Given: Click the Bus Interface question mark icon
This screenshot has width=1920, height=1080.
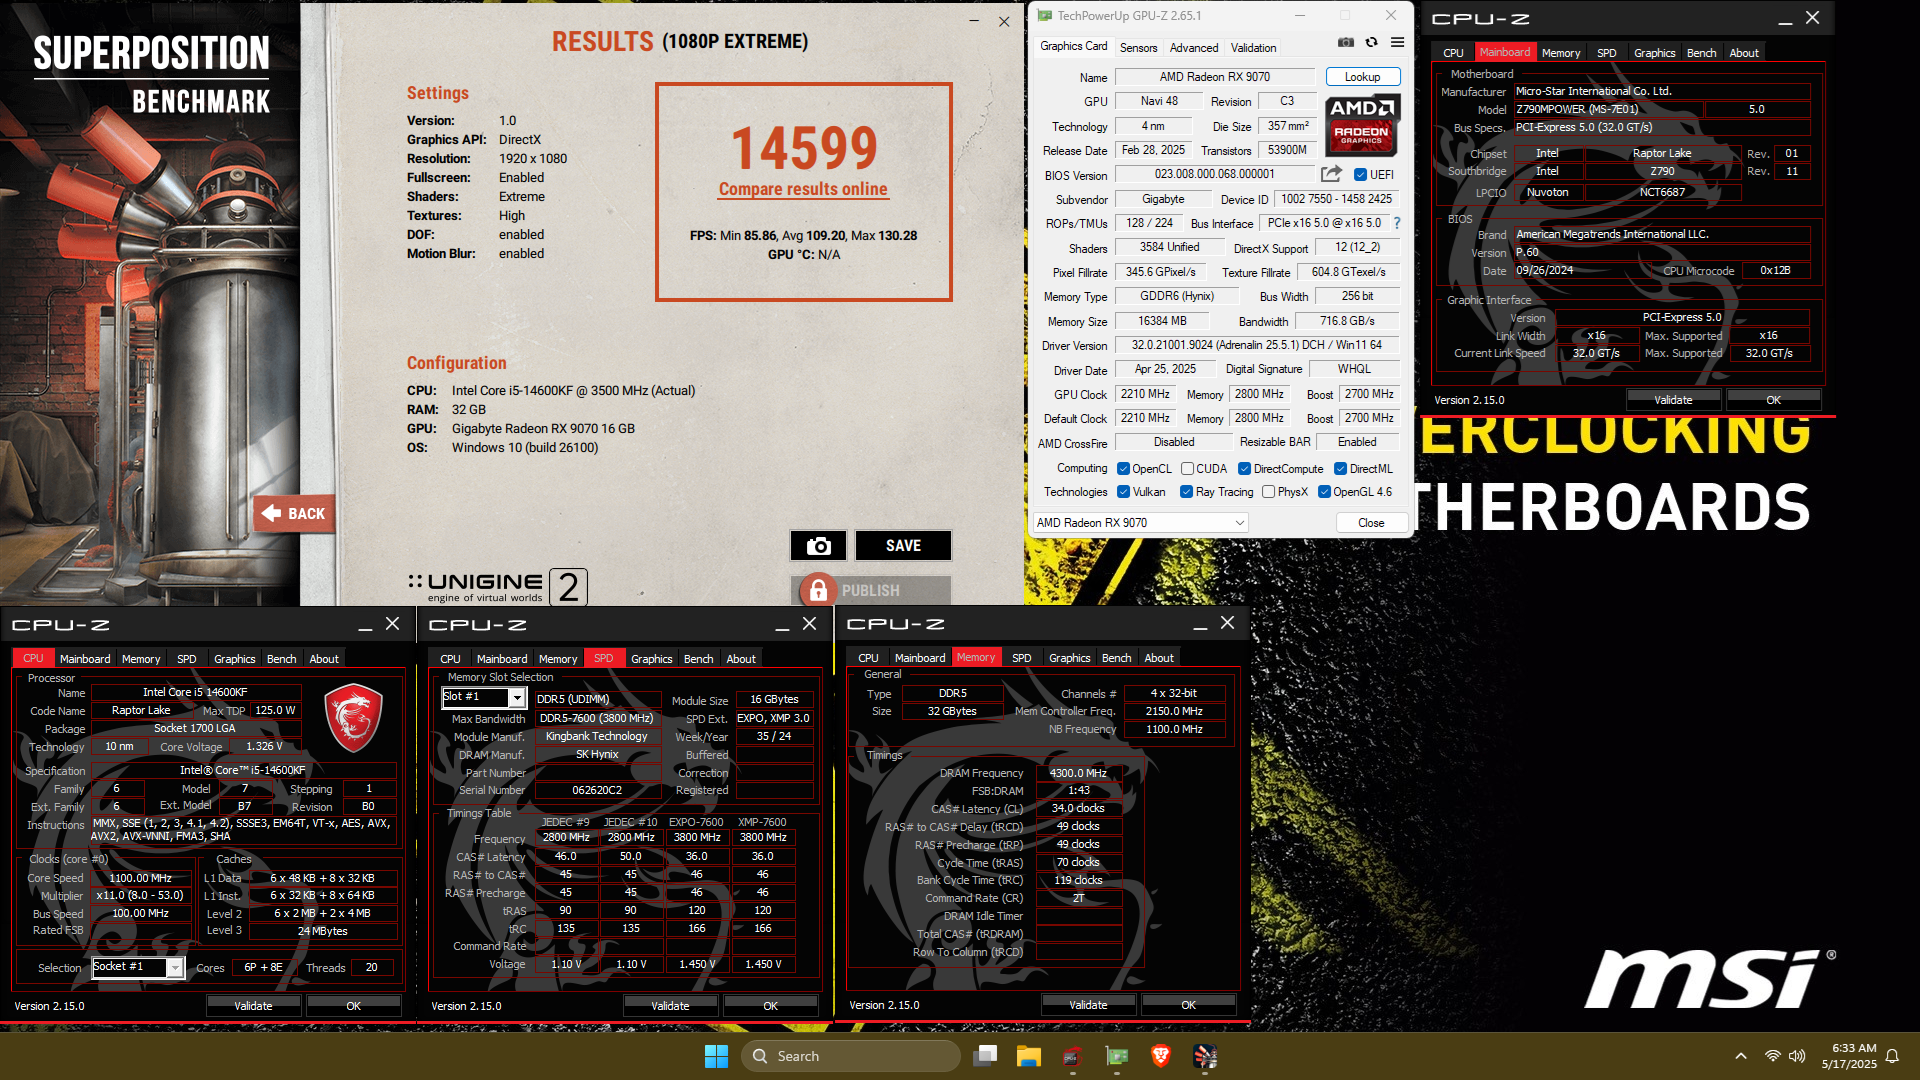Looking at the screenshot, I should pyautogui.click(x=1397, y=223).
